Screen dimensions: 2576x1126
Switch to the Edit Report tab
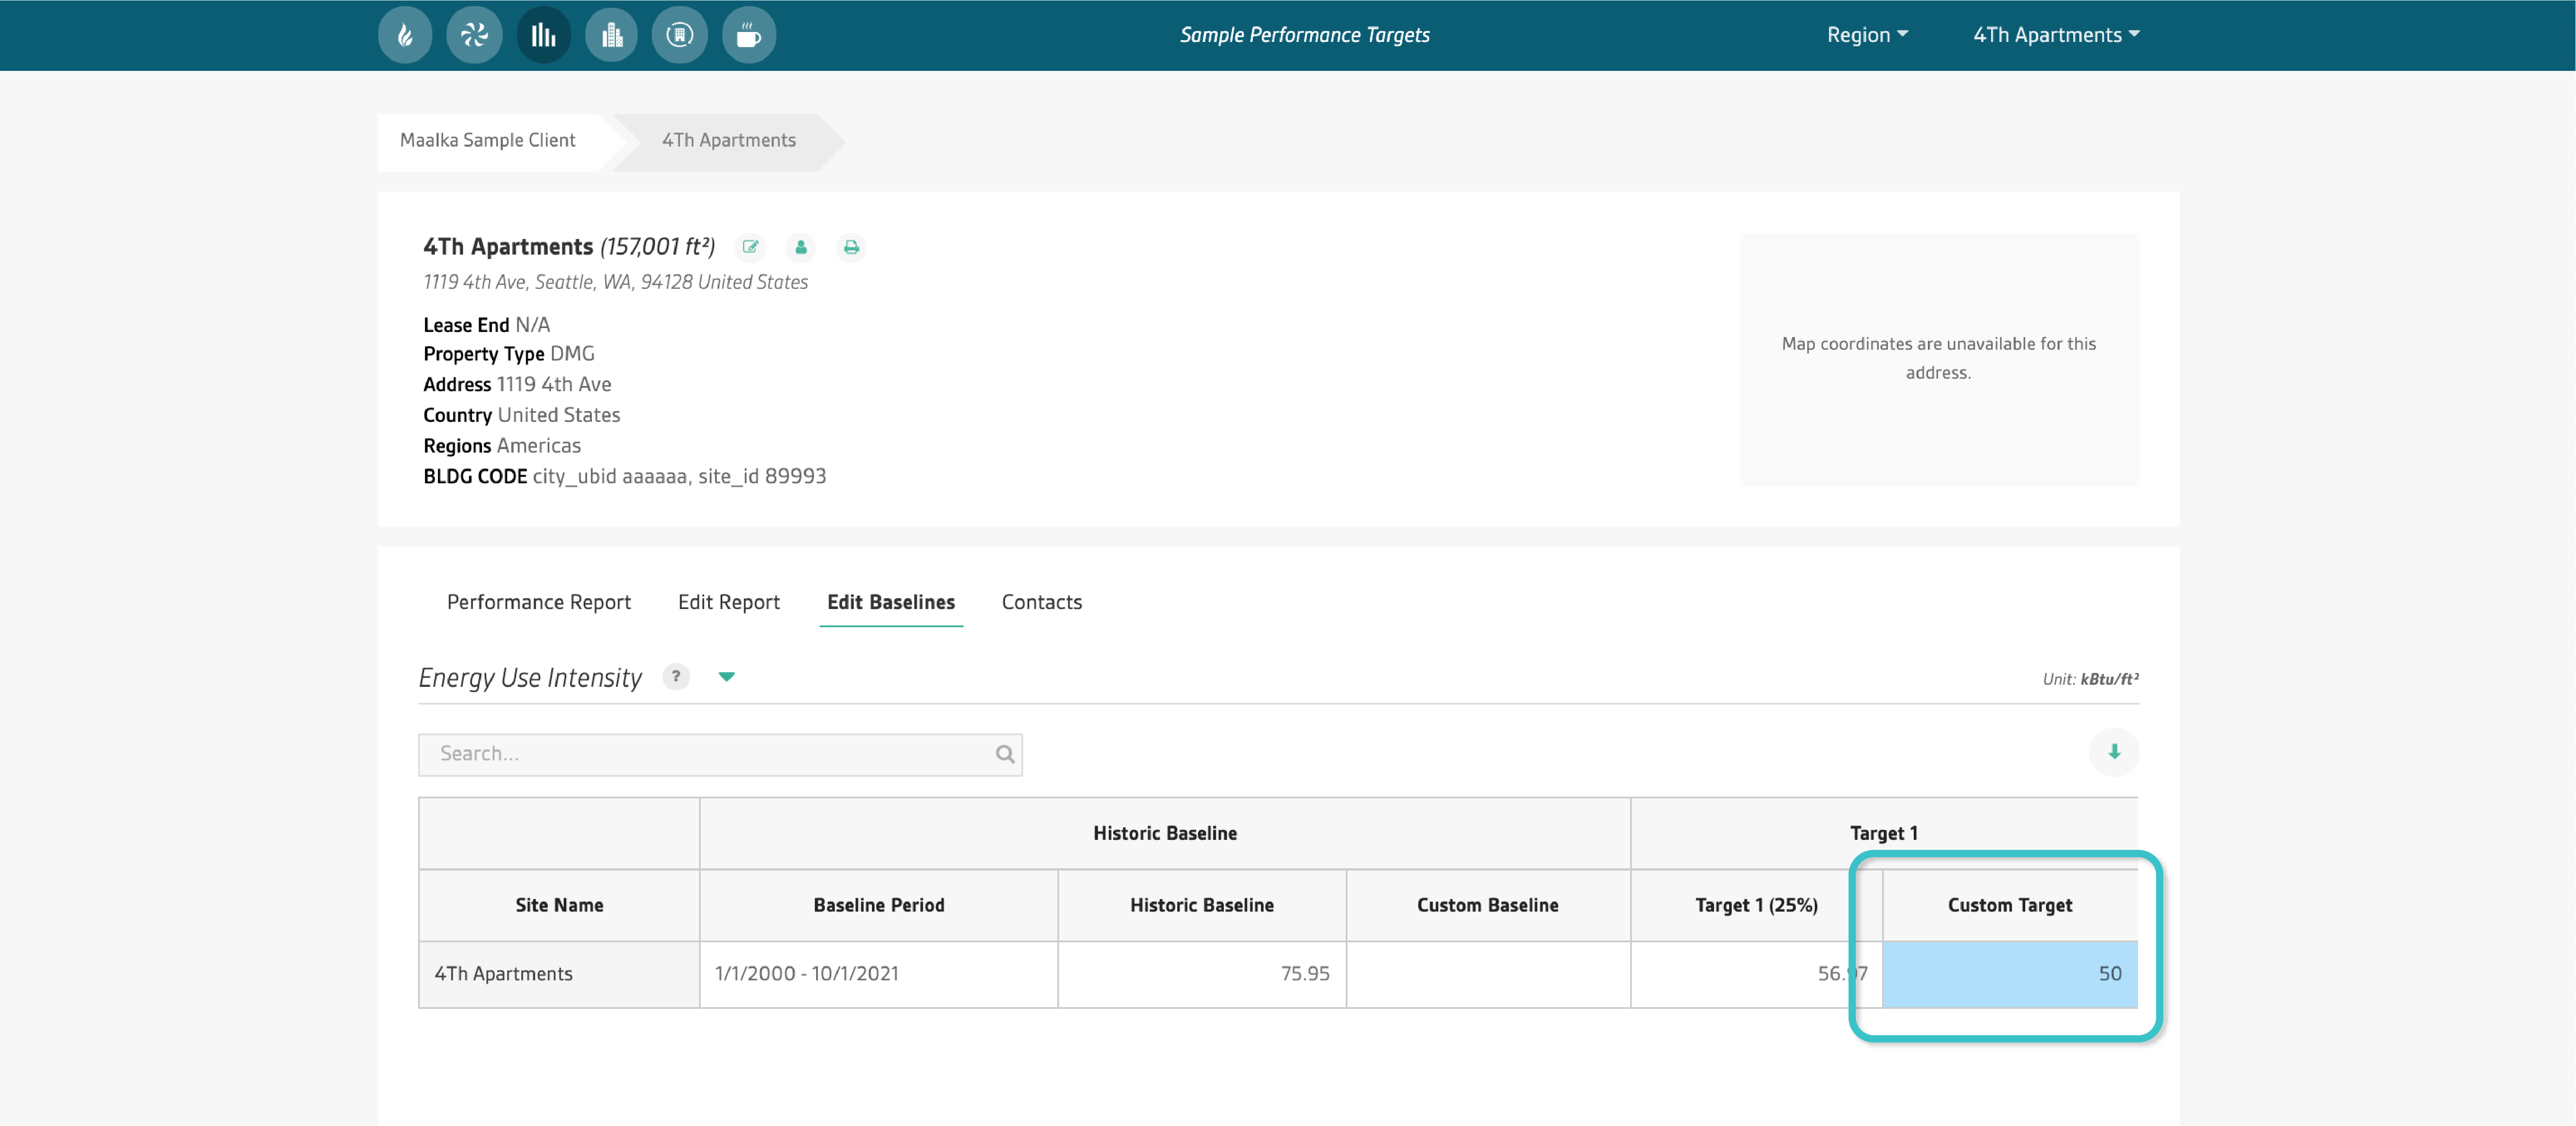pos(729,602)
